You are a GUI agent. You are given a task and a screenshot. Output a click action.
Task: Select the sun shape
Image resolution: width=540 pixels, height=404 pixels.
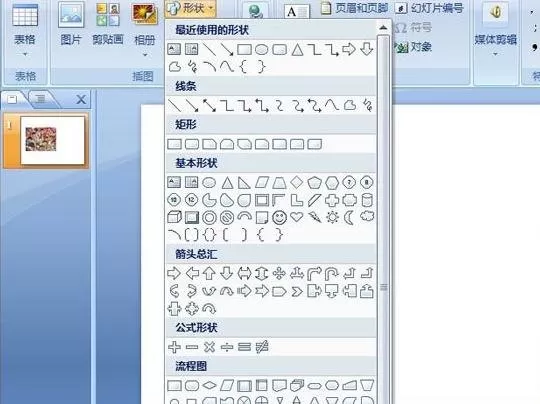pos(332,217)
